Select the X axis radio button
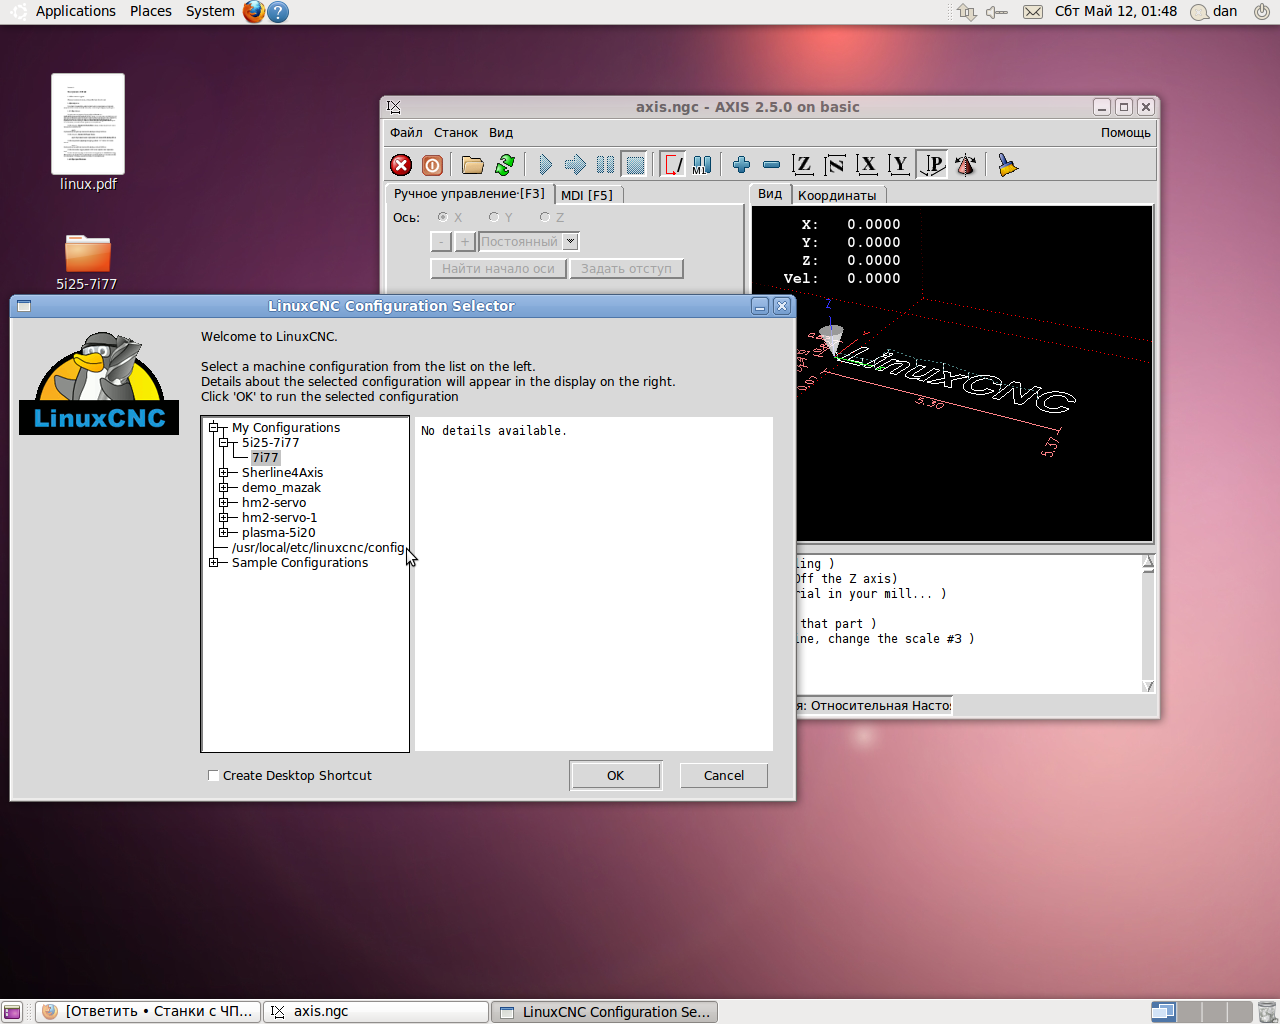This screenshot has height=1024, width=1280. [x=442, y=217]
